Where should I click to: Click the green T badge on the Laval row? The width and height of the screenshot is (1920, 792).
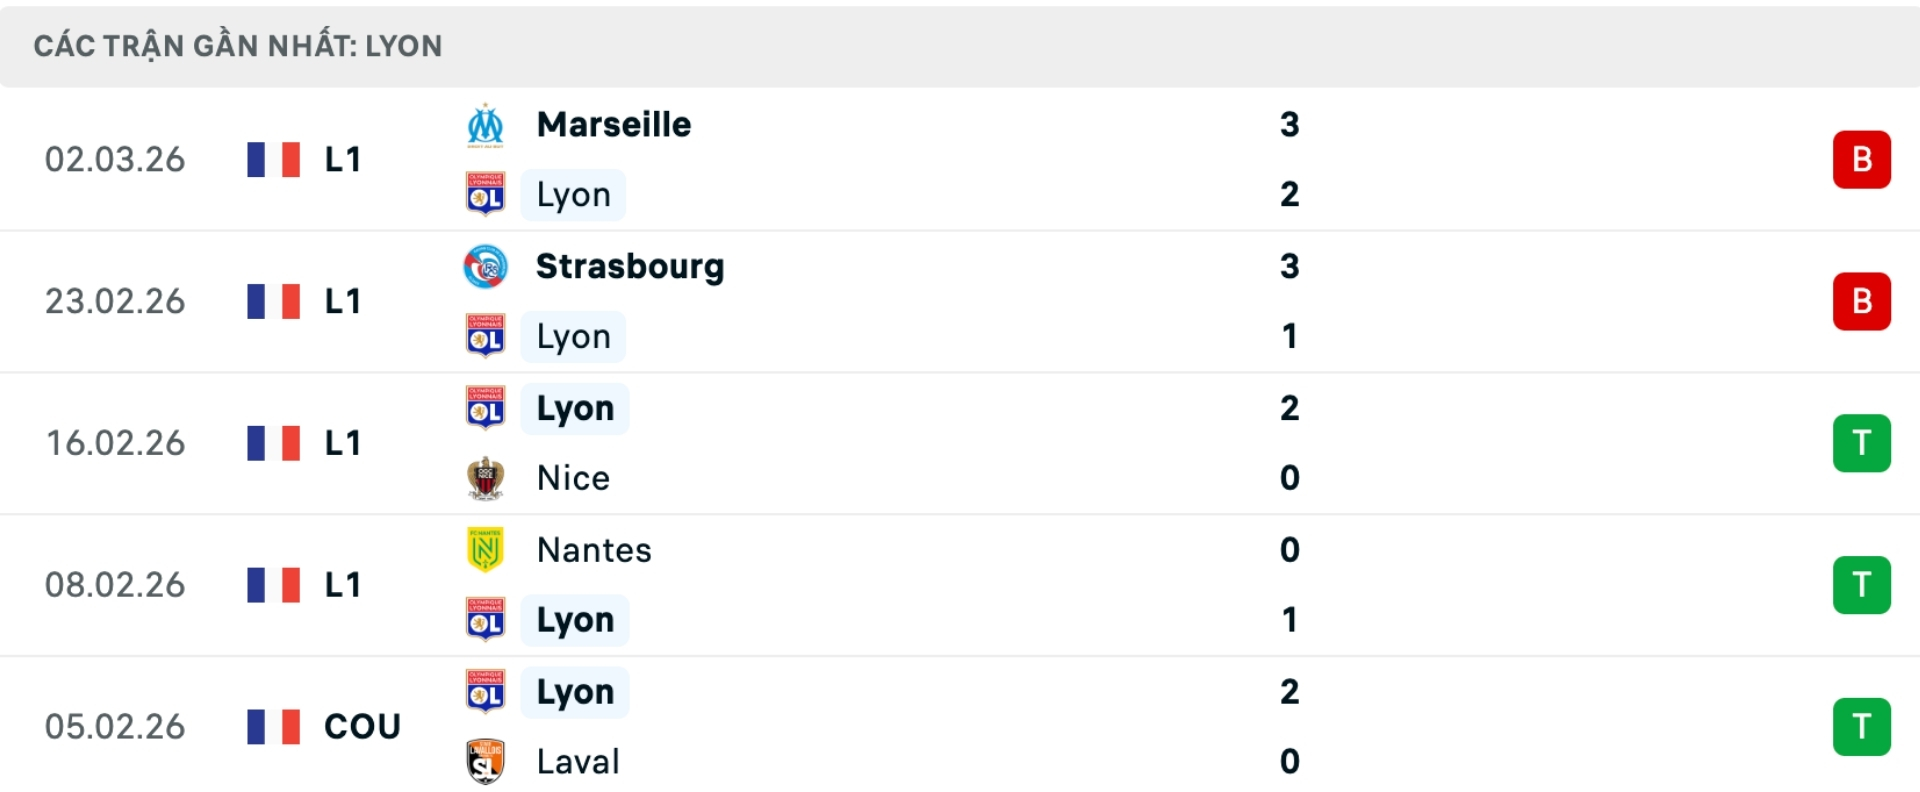1861,726
